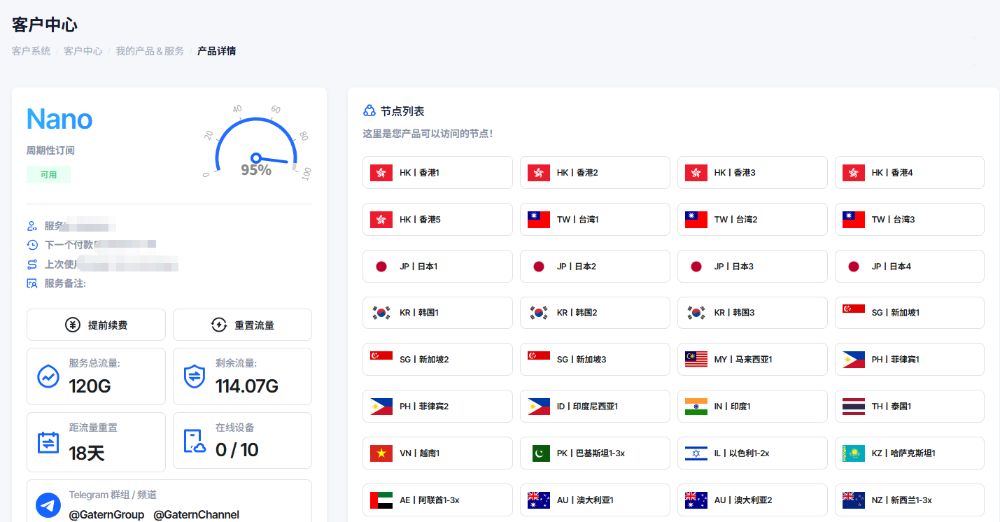Click the 提前续费 early renewal button
Image resolution: width=1000 pixels, height=522 pixels.
[97, 325]
